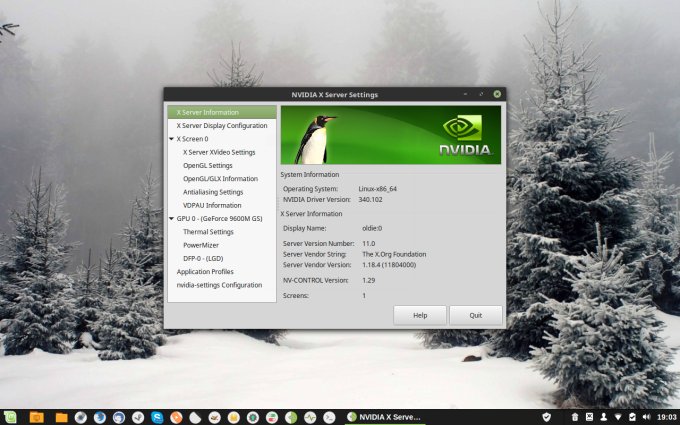Open the file manager folder launcher
This screenshot has height=425, width=680.
pos(62,418)
